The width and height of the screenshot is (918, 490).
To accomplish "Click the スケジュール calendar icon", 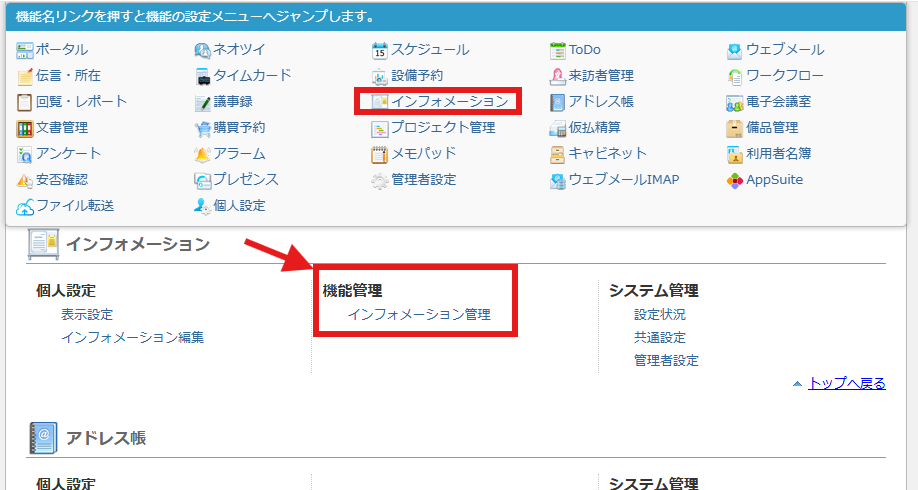I will pos(380,51).
